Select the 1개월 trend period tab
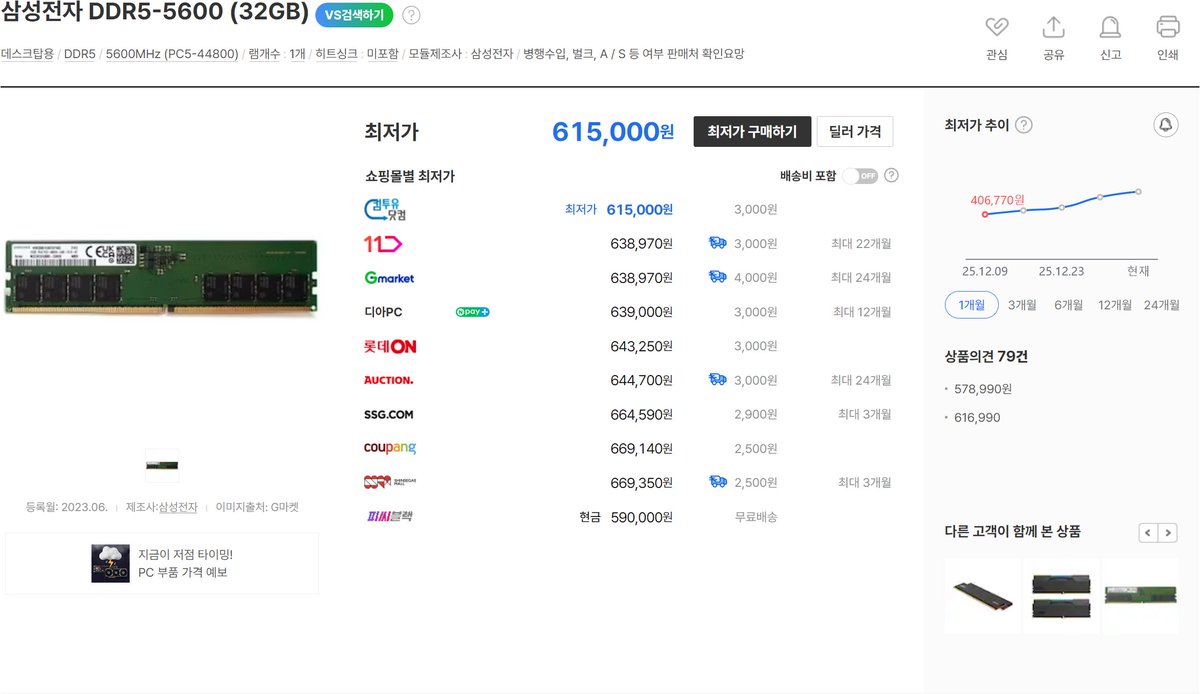Screen dimensions: 1200x694 tap(972, 305)
